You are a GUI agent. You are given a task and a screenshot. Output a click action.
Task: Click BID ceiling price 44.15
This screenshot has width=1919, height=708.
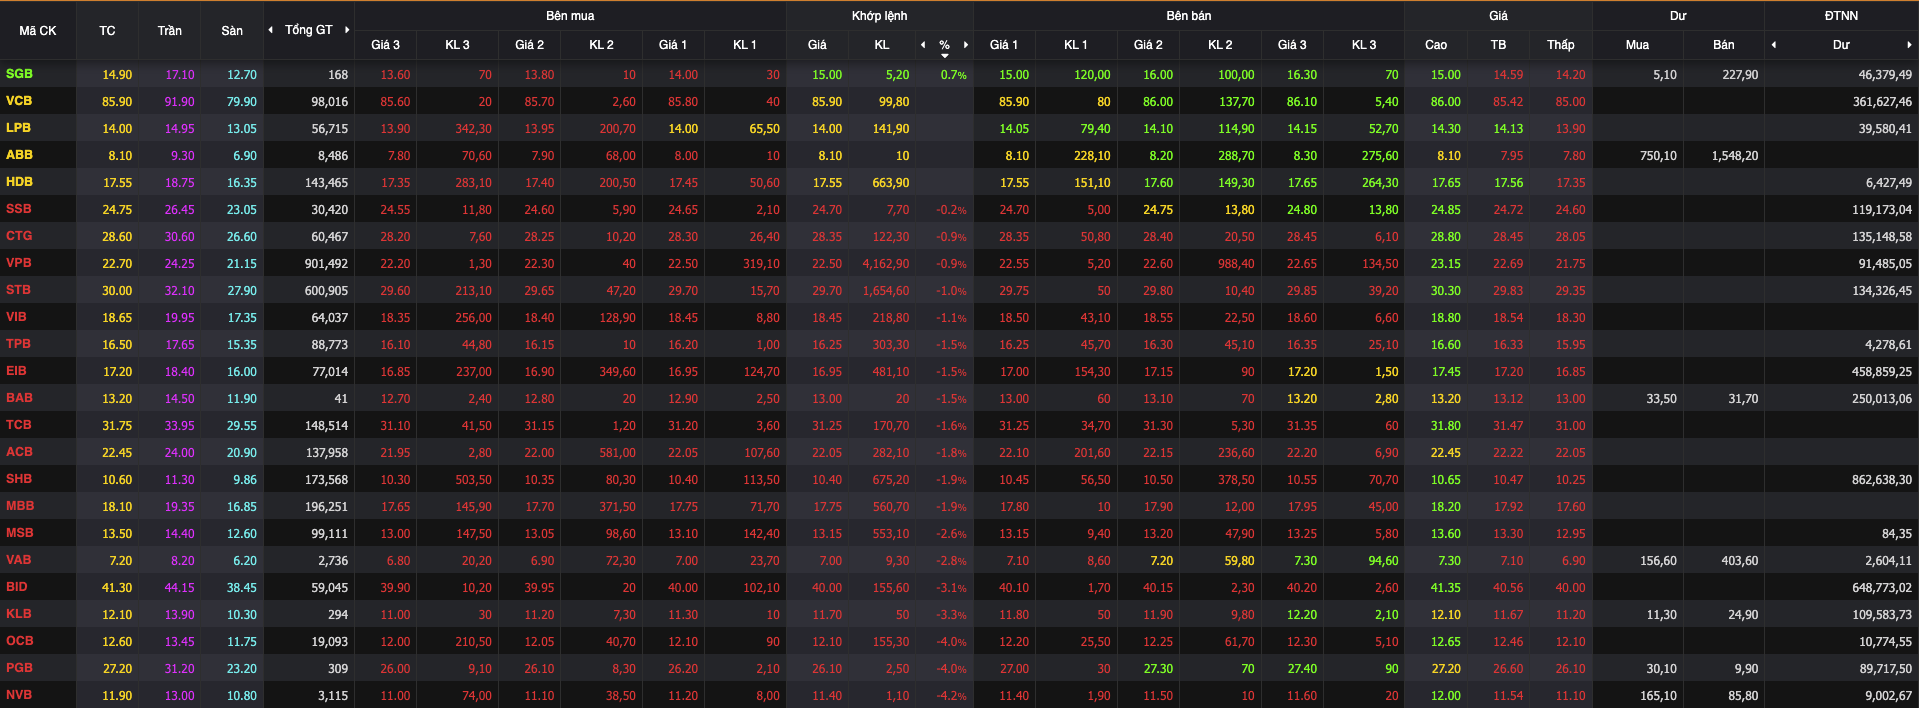click(x=180, y=588)
